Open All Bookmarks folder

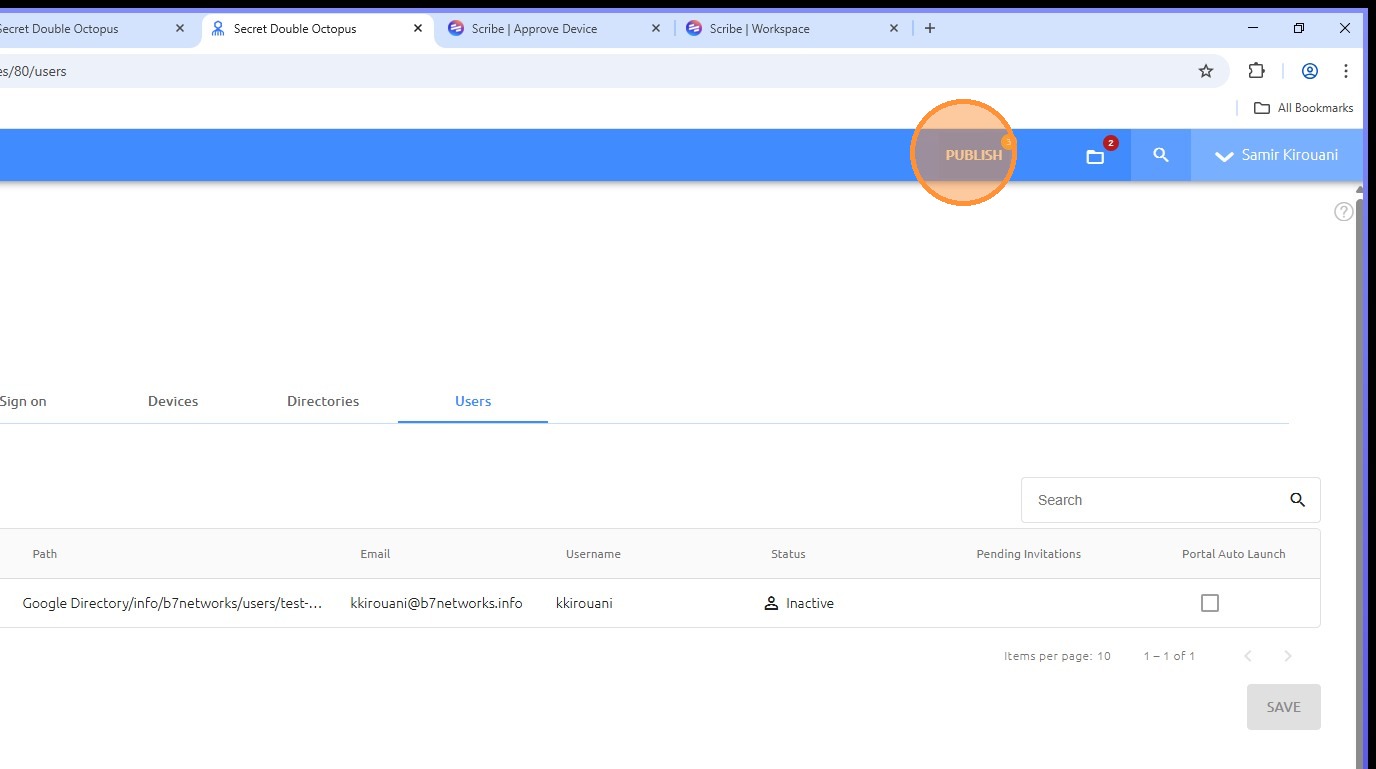point(1303,108)
